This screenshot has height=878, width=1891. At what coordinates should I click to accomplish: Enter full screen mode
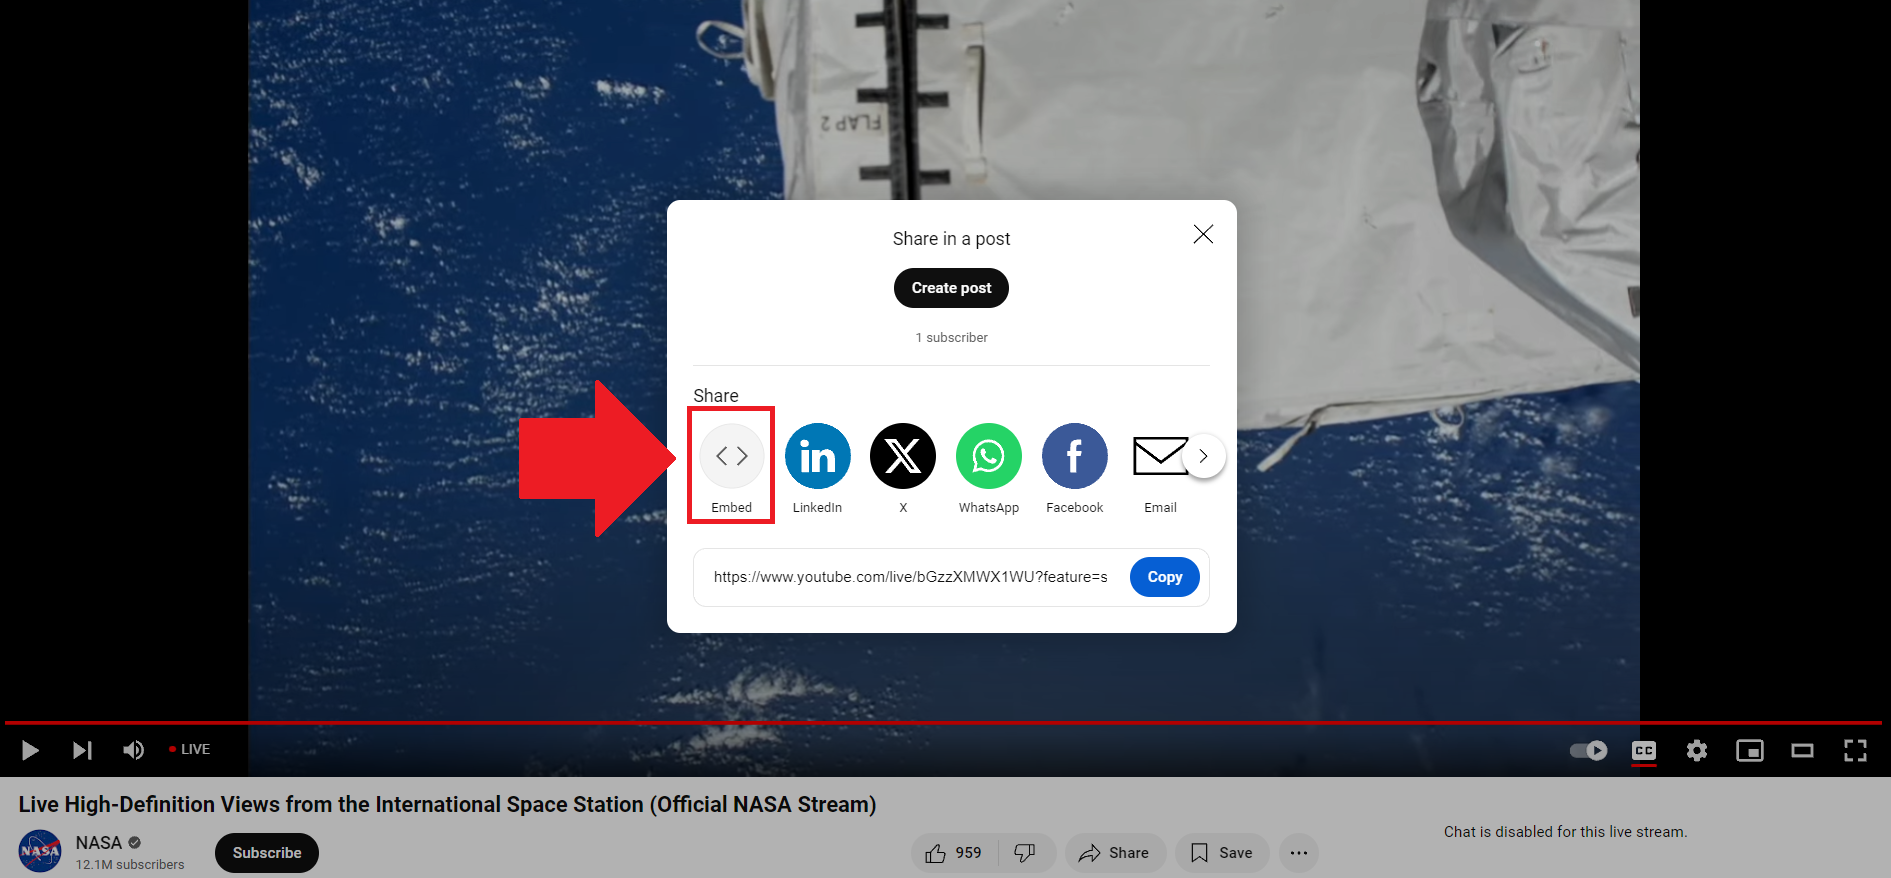[x=1855, y=750]
